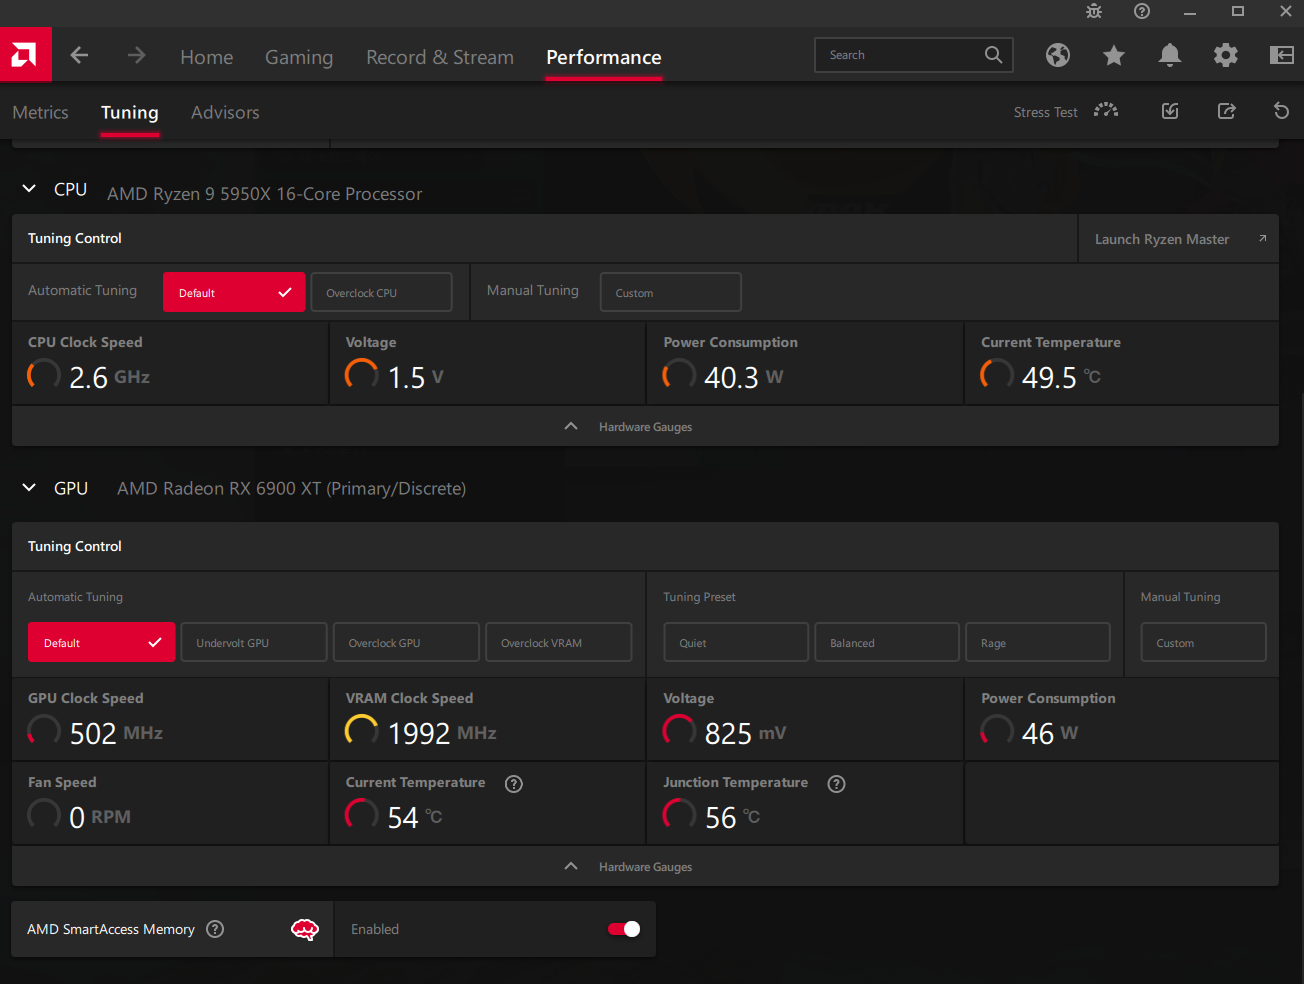This screenshot has width=1304, height=984.
Task: Collapse the CPU section chevron
Action: pos(30,188)
